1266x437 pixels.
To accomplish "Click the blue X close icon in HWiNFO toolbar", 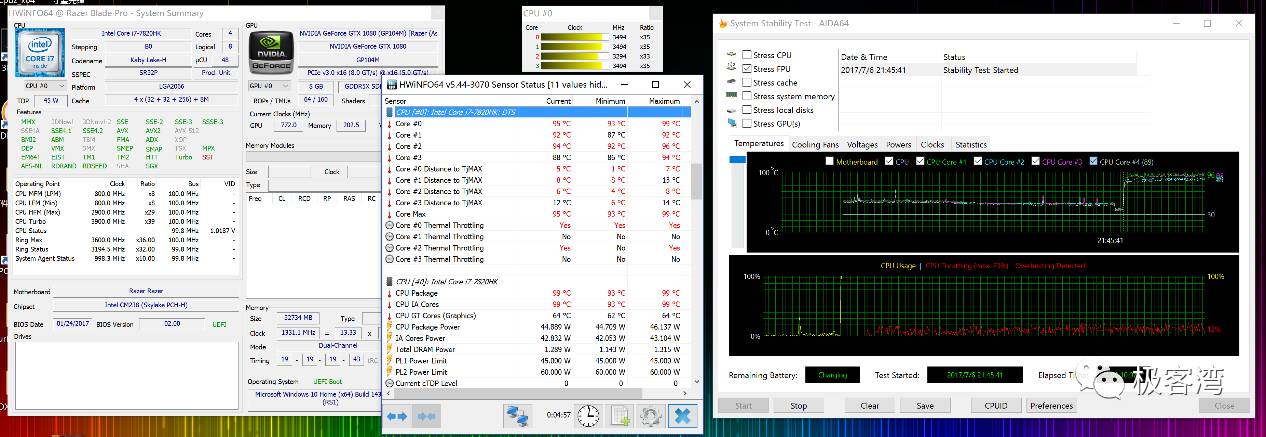I will (683, 415).
